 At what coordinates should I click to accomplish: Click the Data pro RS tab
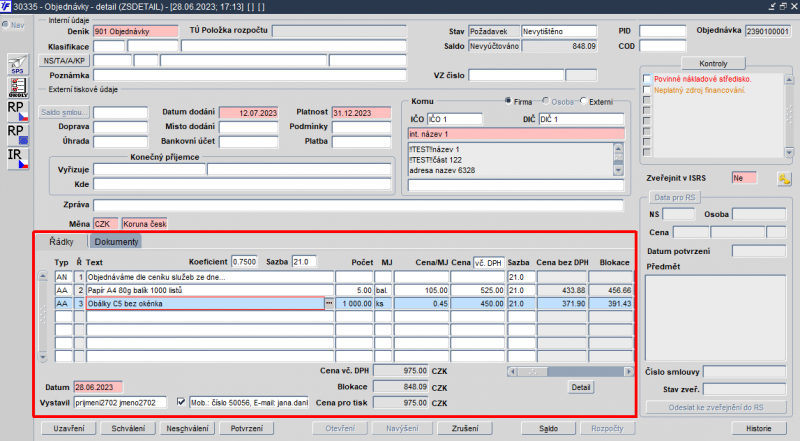click(674, 197)
